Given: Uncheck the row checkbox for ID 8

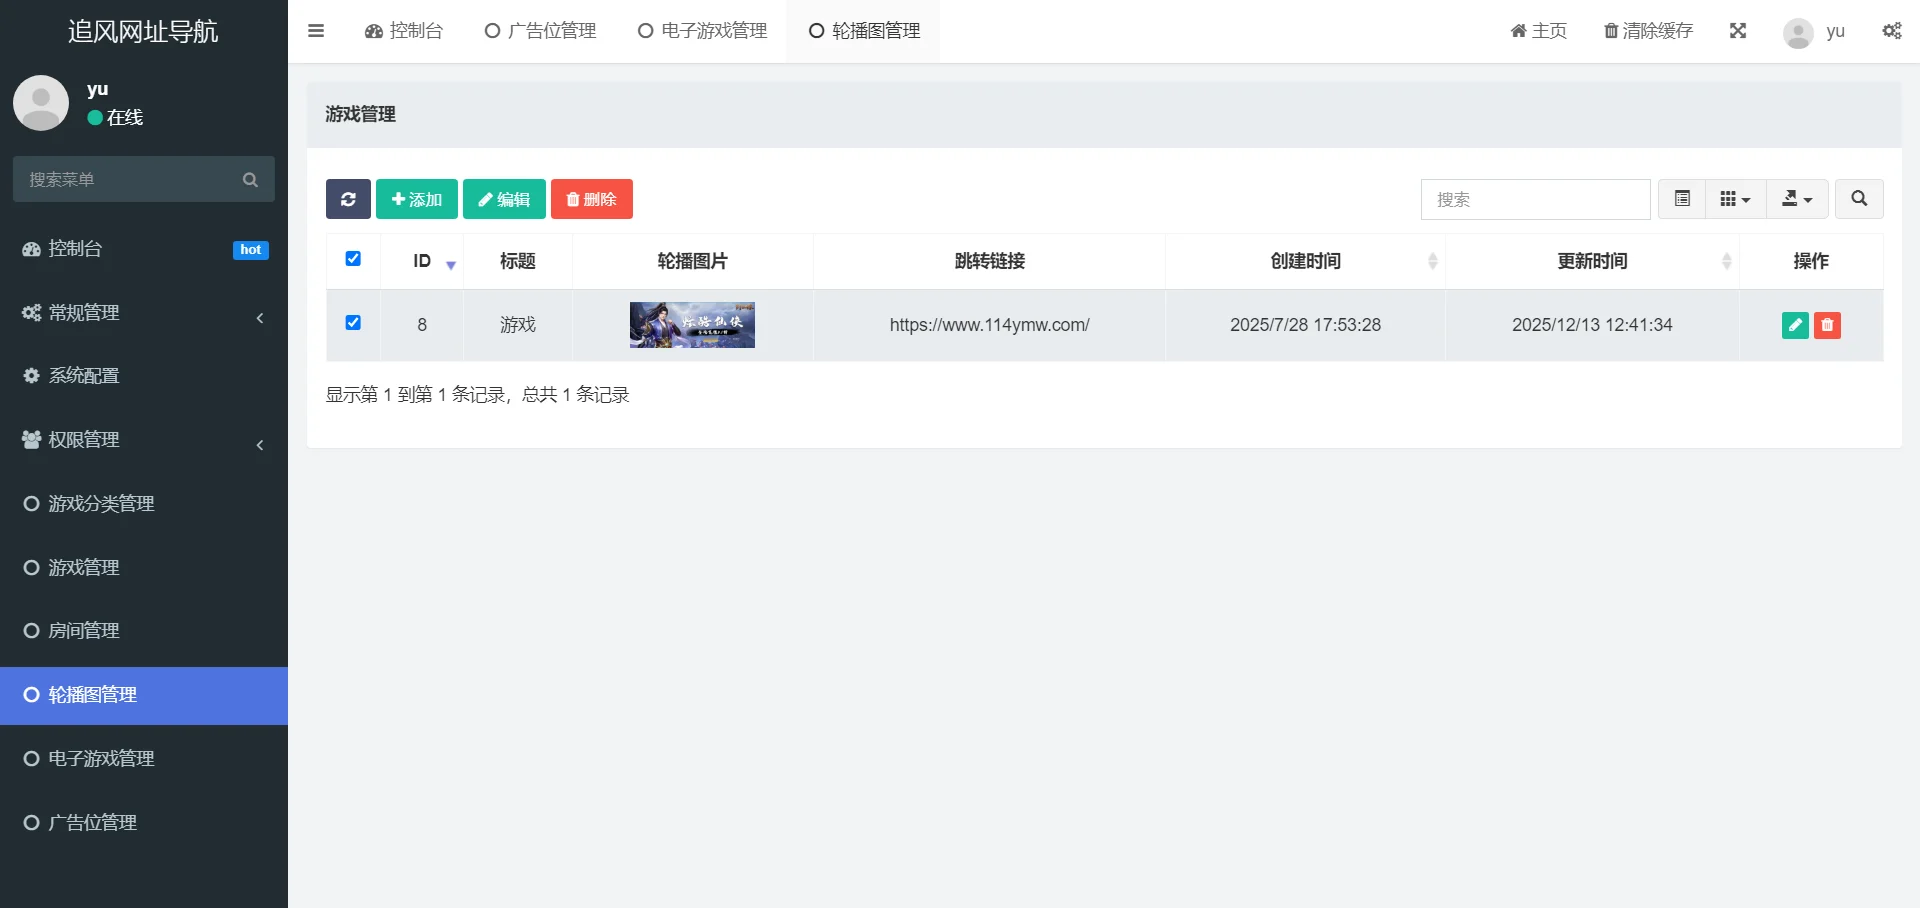Looking at the screenshot, I should click(353, 323).
